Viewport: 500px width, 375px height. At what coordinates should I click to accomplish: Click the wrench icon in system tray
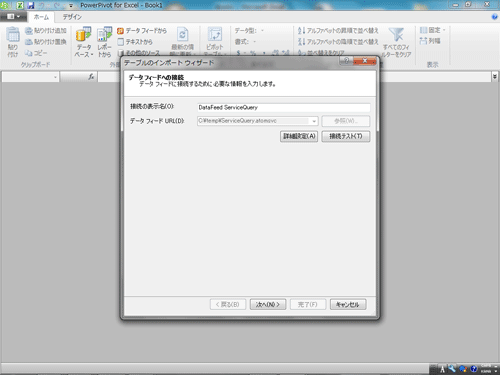coord(452,369)
